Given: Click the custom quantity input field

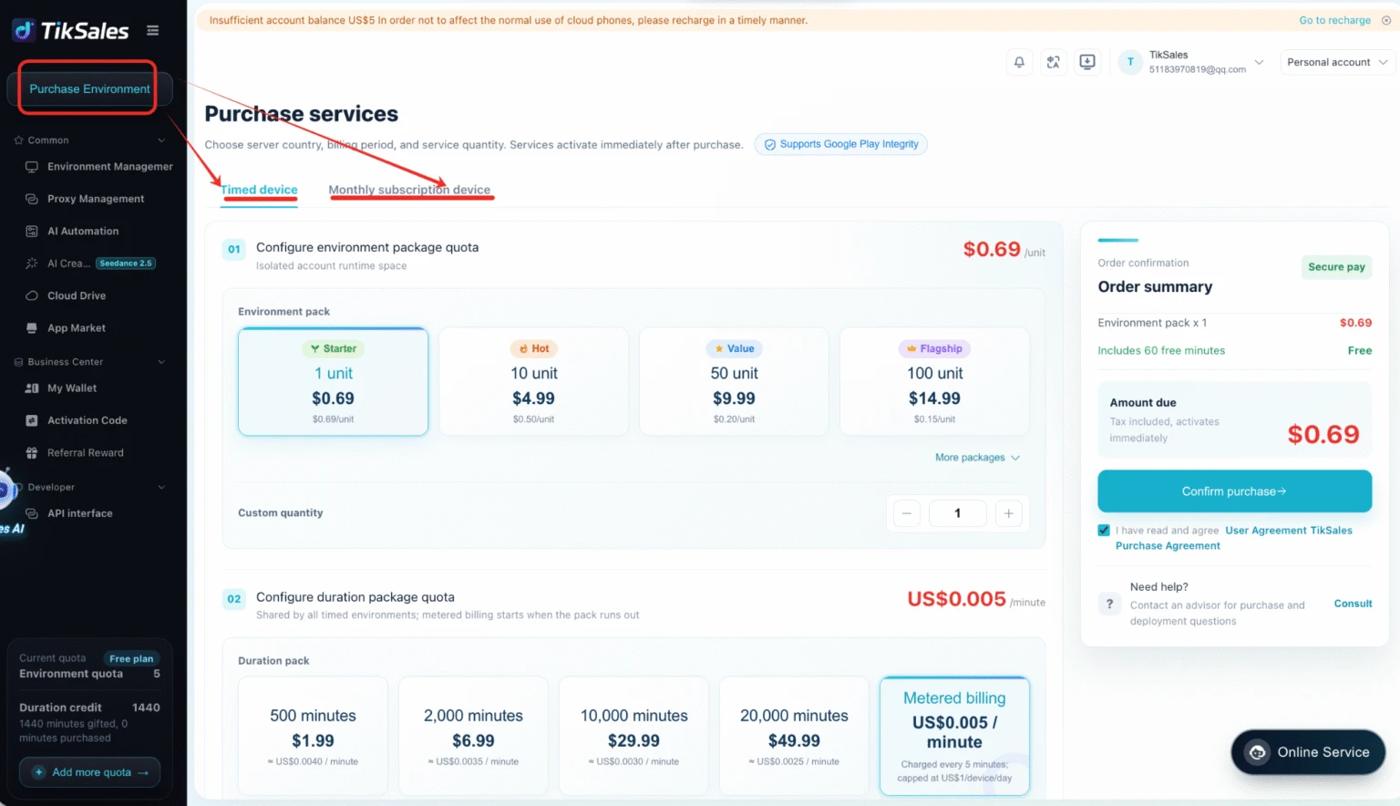Looking at the screenshot, I should coord(958,513).
